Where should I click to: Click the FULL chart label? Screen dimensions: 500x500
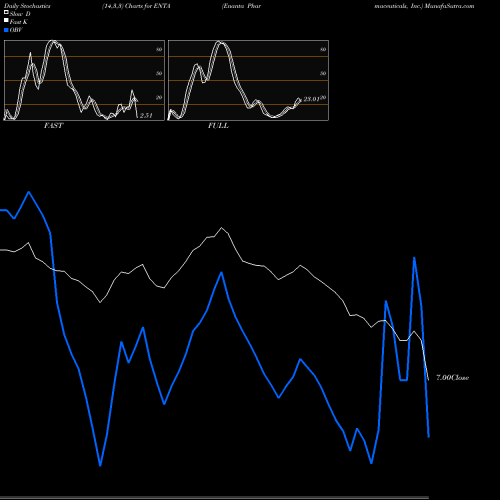tap(218, 126)
